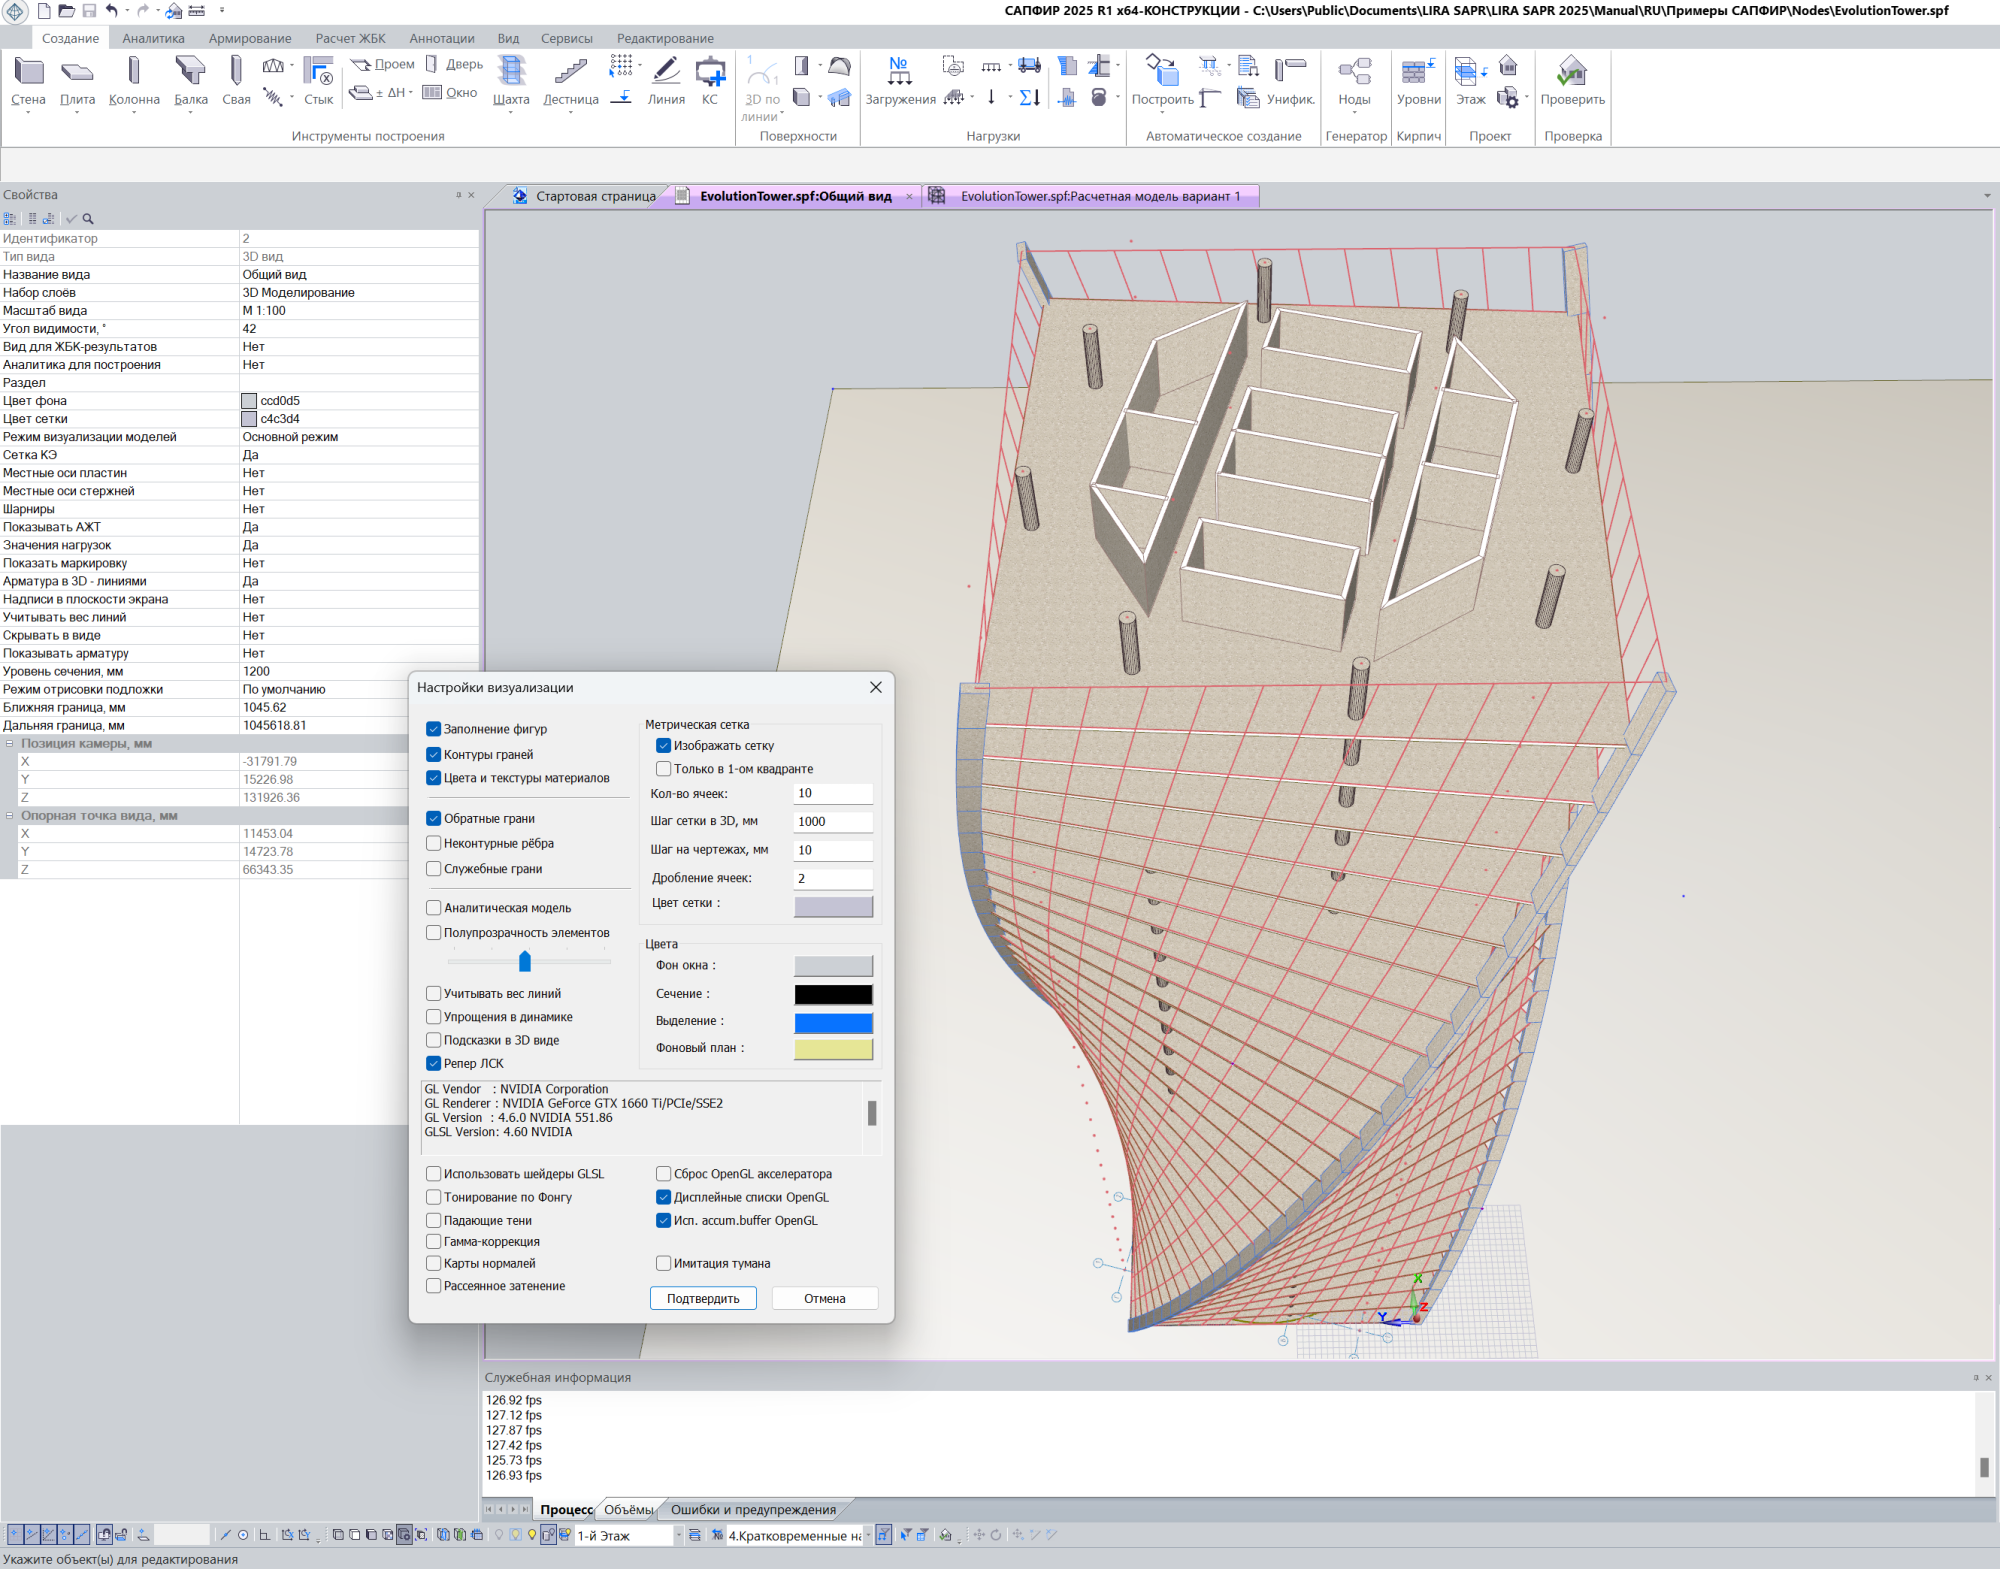Collapse the Позиция камеры group
This screenshot has width=2000, height=1569.
click(10, 744)
